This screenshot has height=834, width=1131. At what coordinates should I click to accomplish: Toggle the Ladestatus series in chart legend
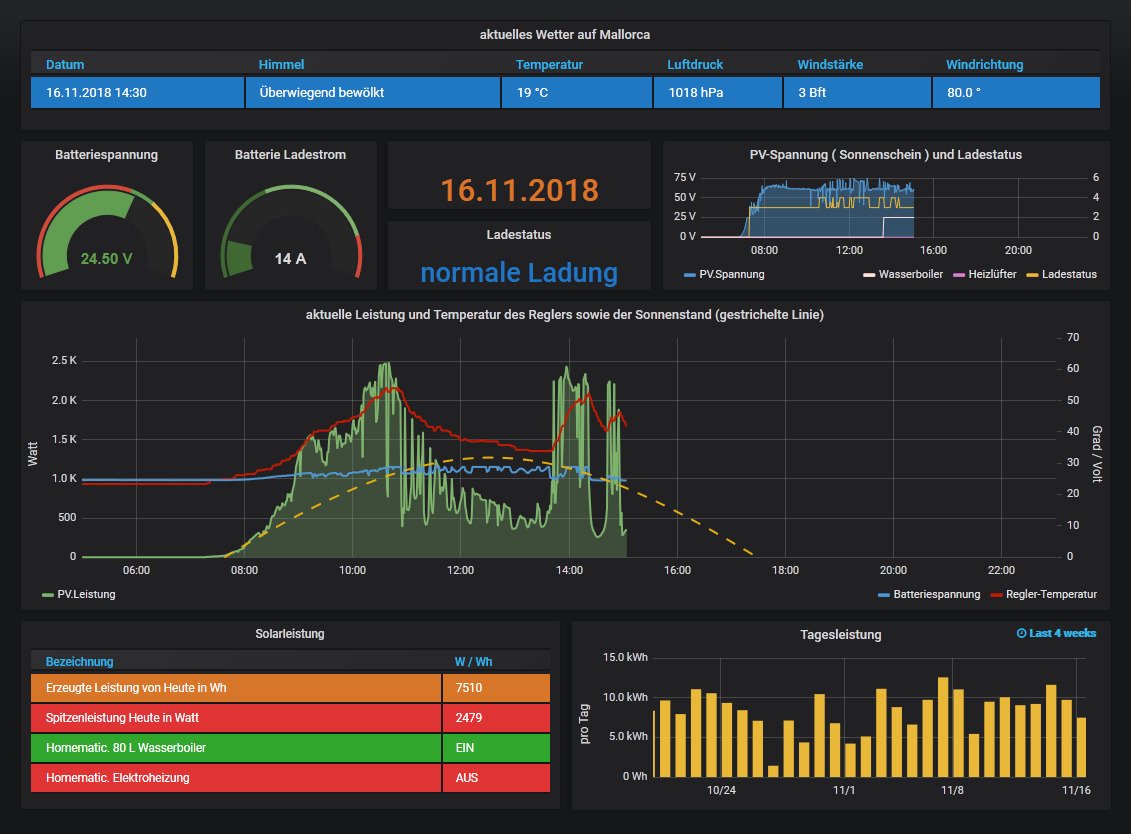click(1068, 274)
